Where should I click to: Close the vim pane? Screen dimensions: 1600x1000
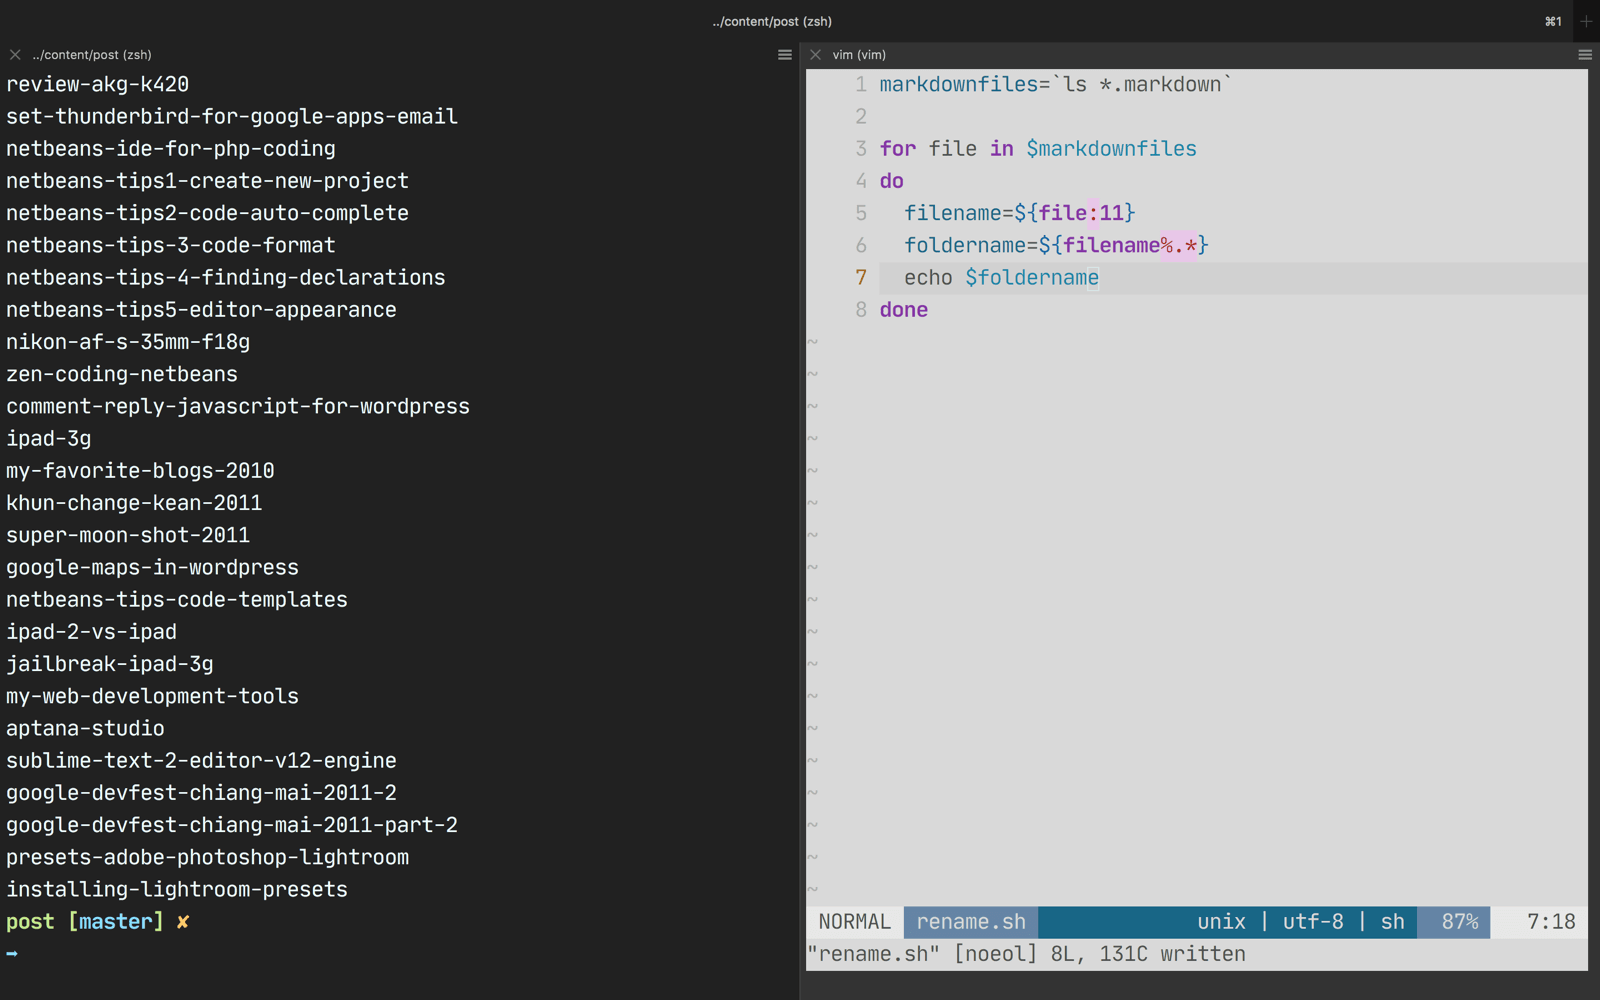[x=816, y=55]
